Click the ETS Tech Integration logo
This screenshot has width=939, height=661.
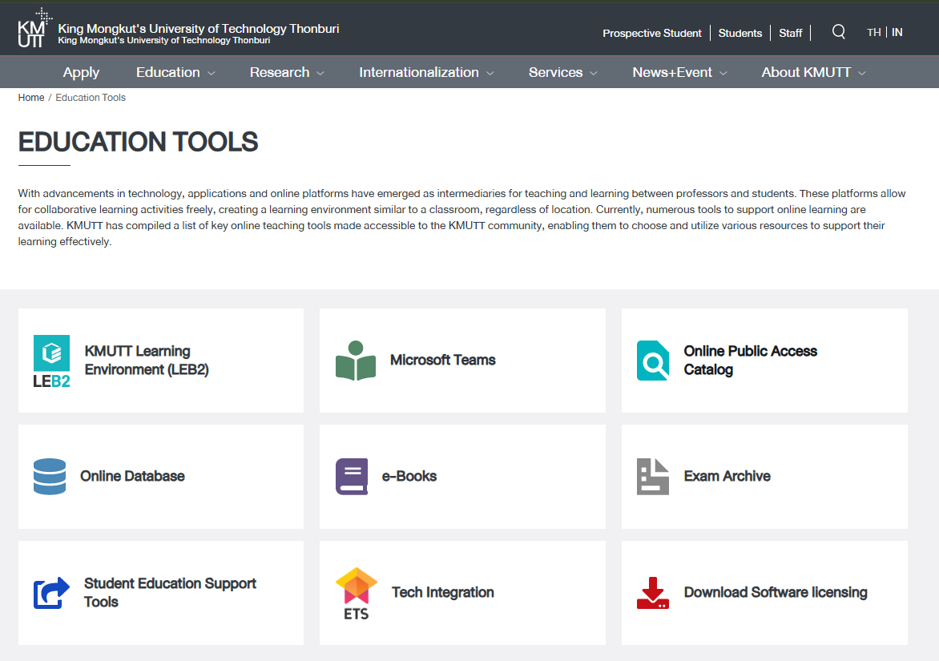(x=356, y=593)
